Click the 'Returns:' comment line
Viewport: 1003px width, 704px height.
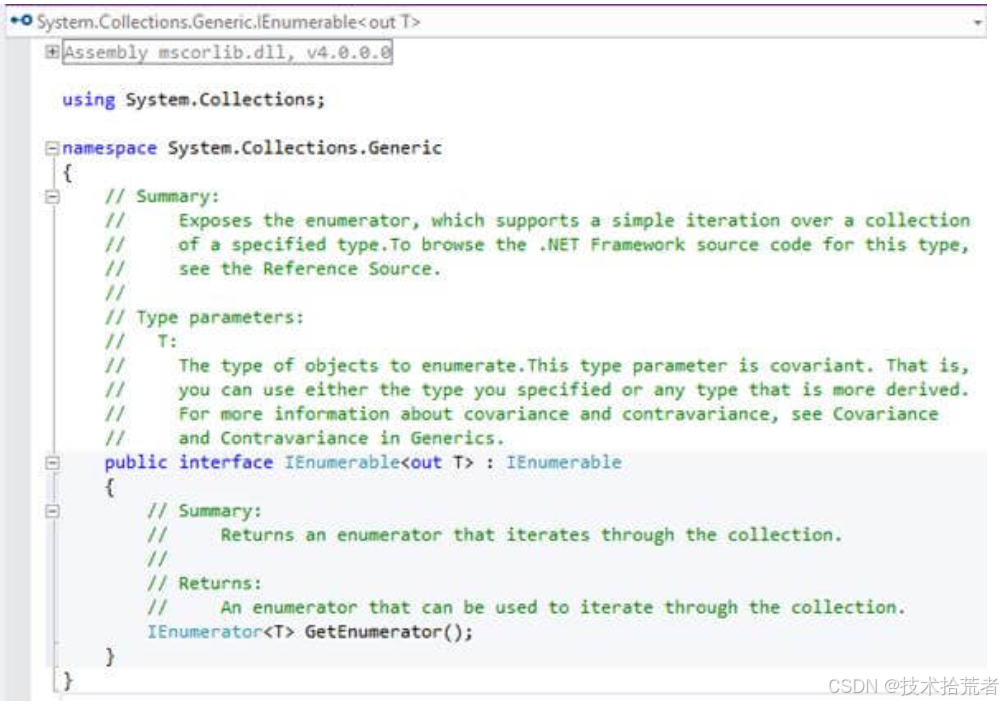tap(205, 583)
